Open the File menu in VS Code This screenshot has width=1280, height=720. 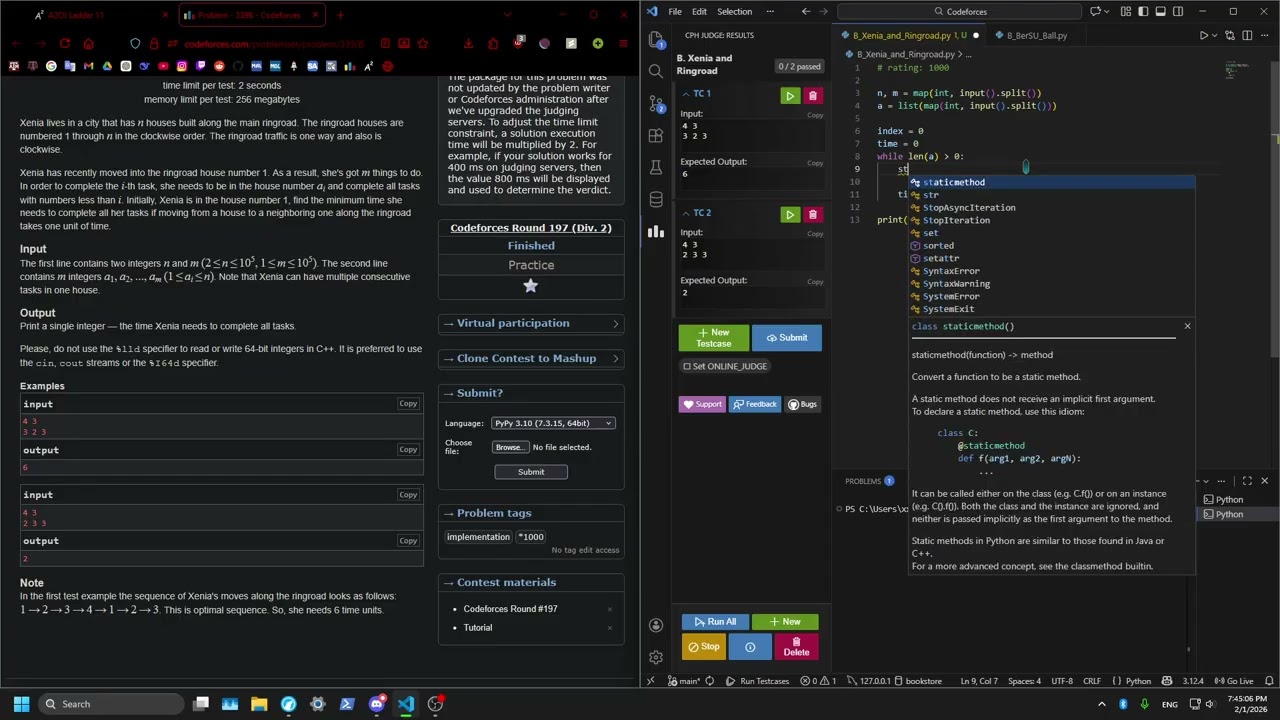675,11
